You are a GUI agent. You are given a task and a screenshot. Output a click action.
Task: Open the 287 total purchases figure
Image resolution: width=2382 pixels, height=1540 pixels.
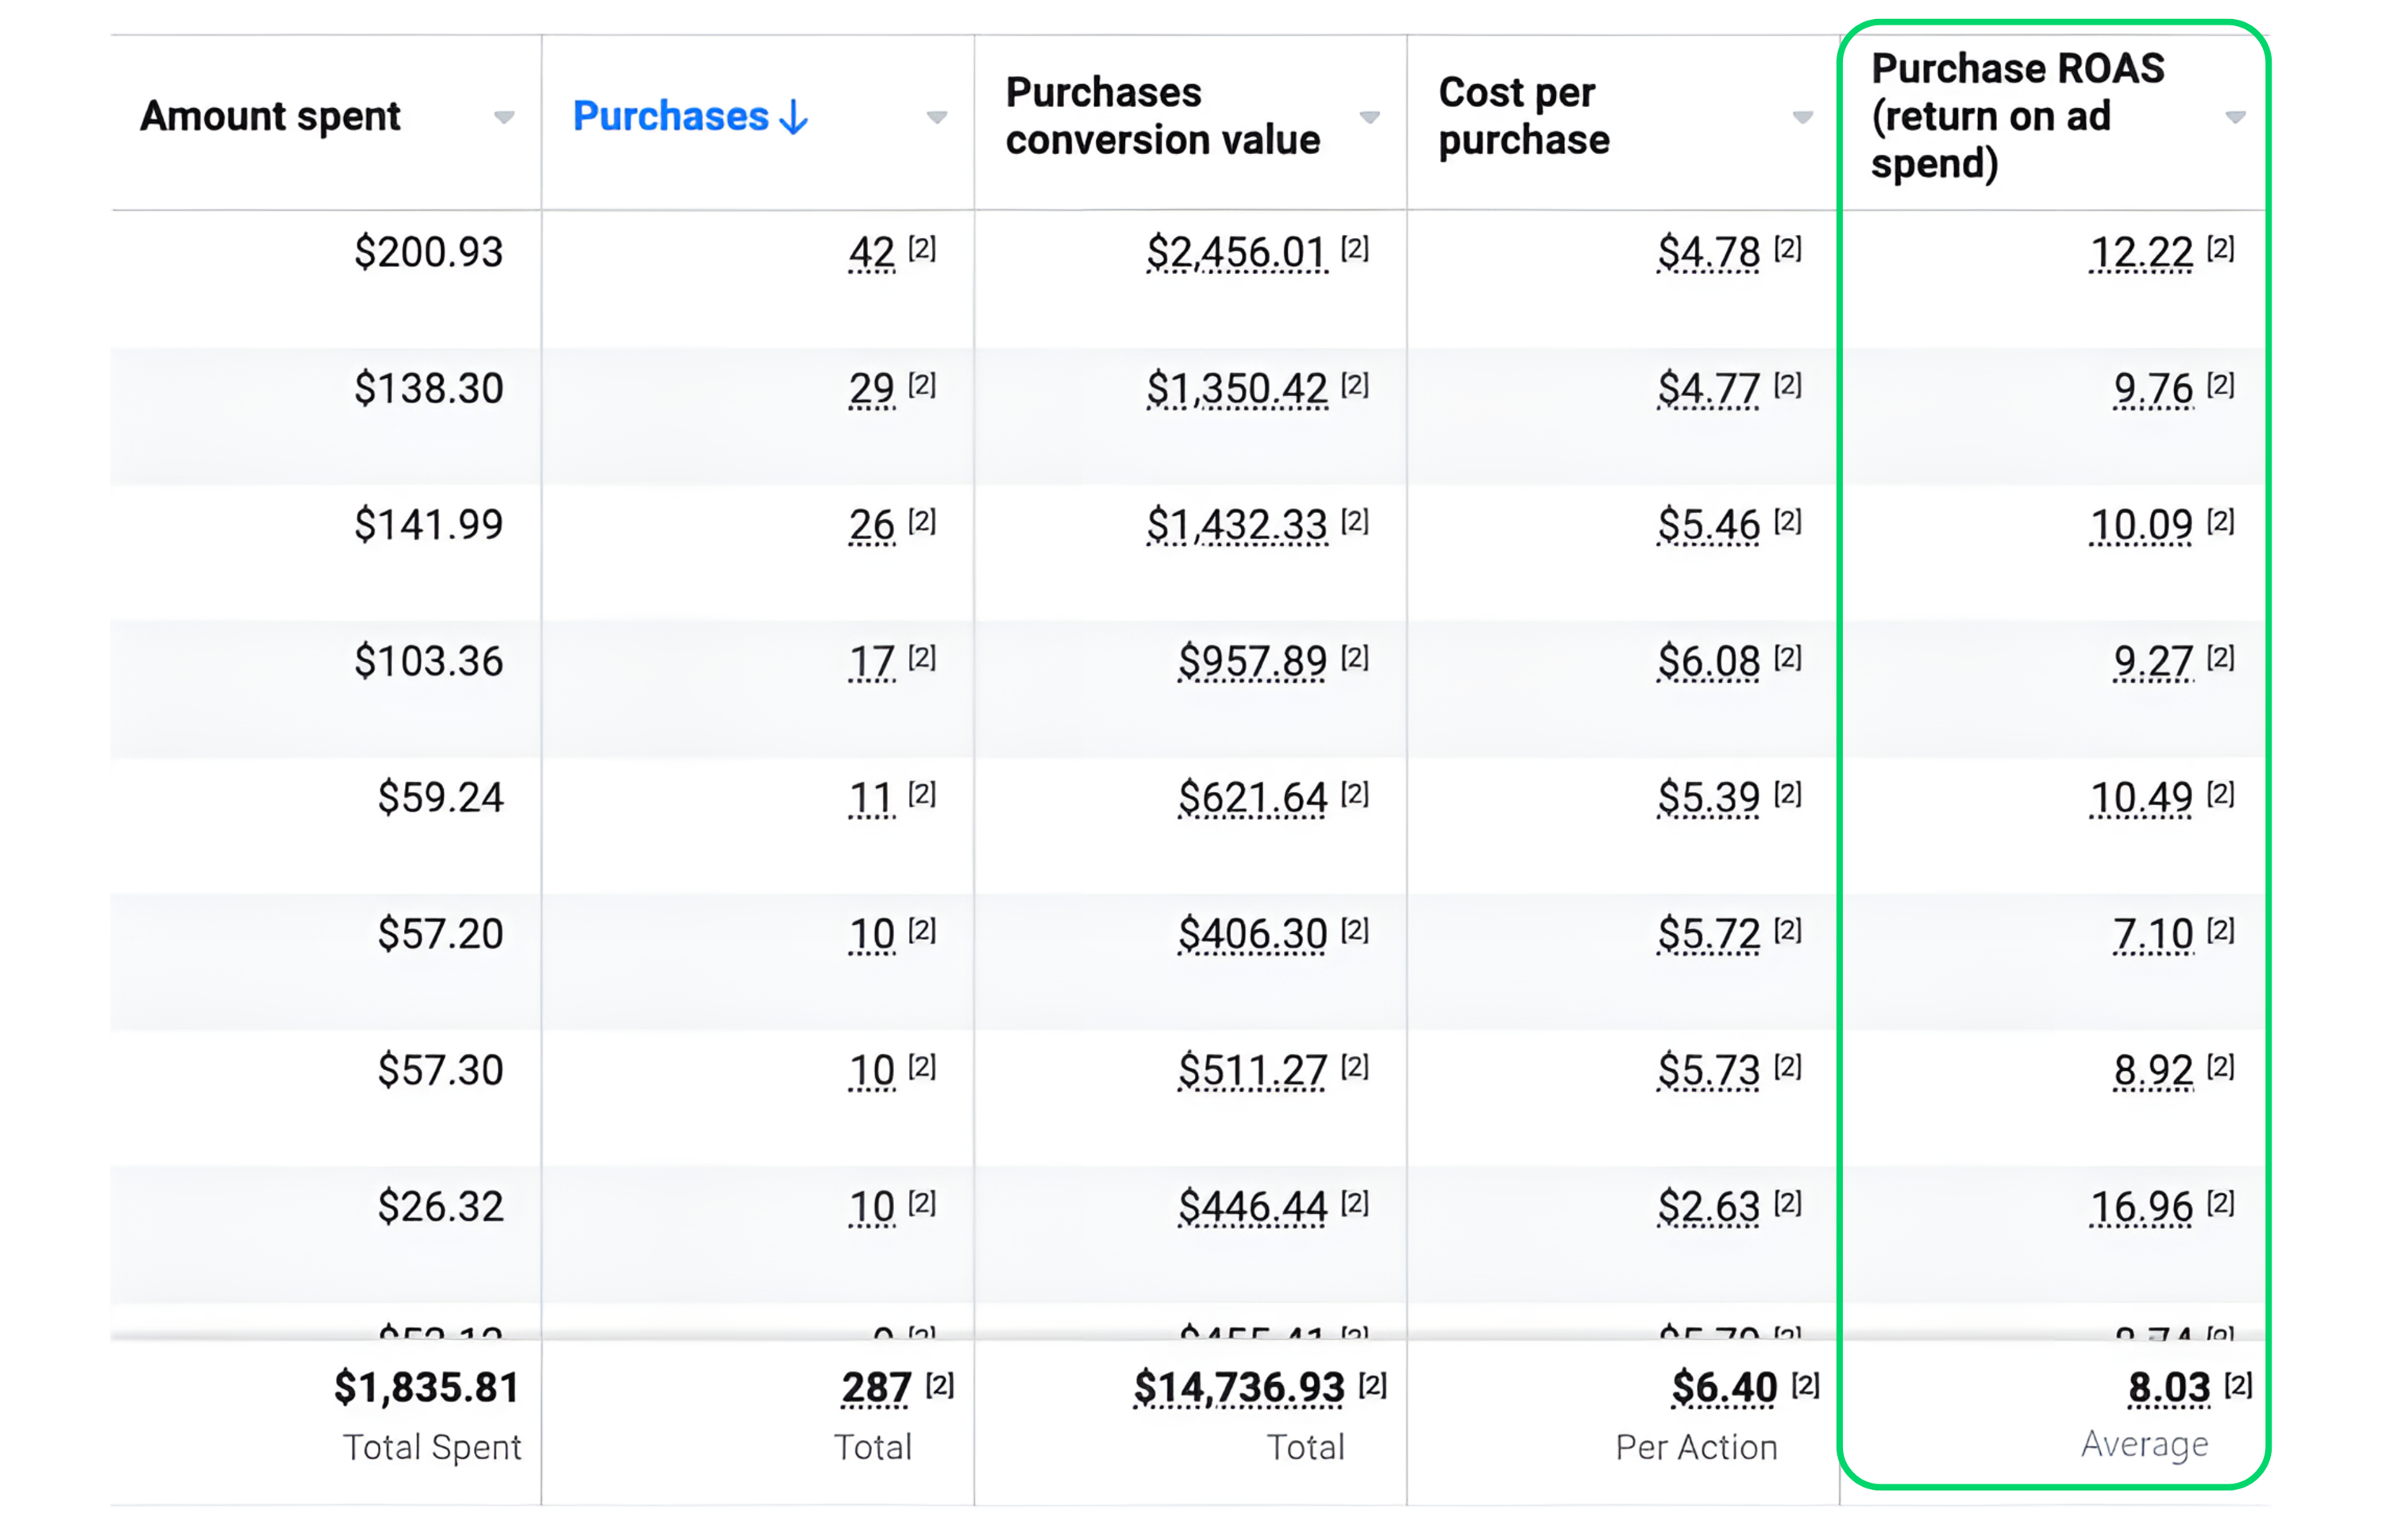pyautogui.click(x=876, y=1388)
